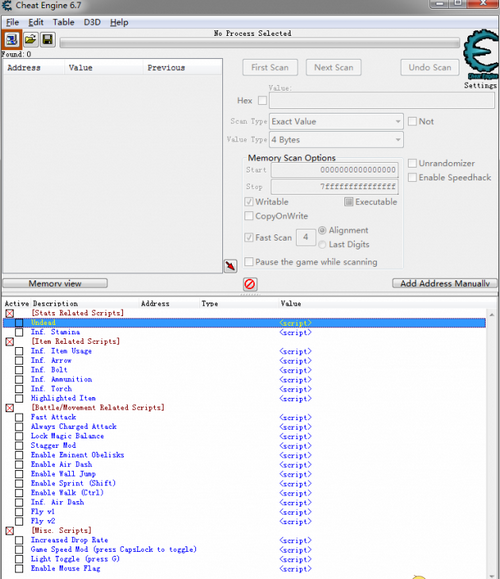This screenshot has height=579, width=500.
Task: Click the red arrow add-to-list icon
Action: coord(230,265)
